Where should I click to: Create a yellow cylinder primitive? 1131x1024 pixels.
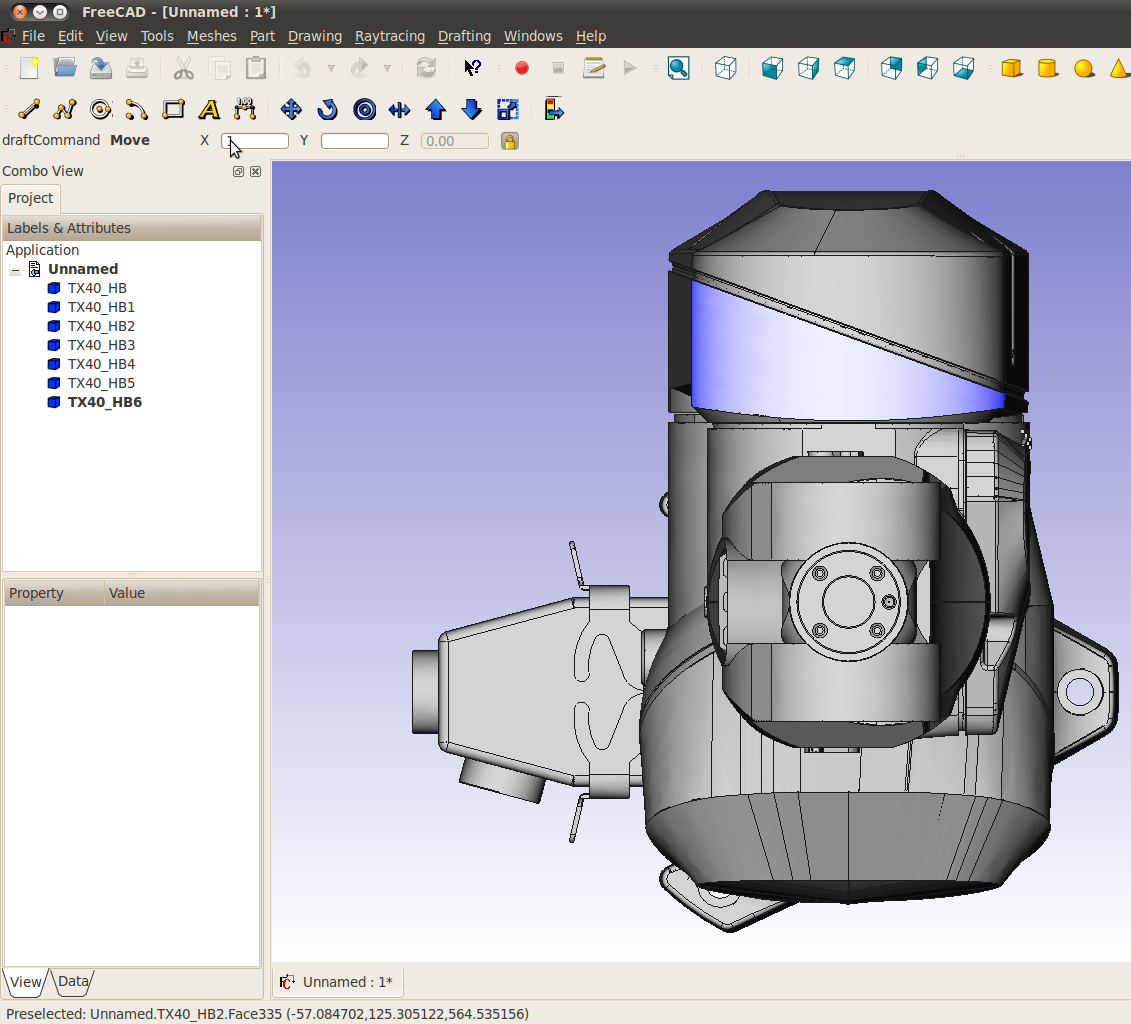pyautogui.click(x=1047, y=68)
